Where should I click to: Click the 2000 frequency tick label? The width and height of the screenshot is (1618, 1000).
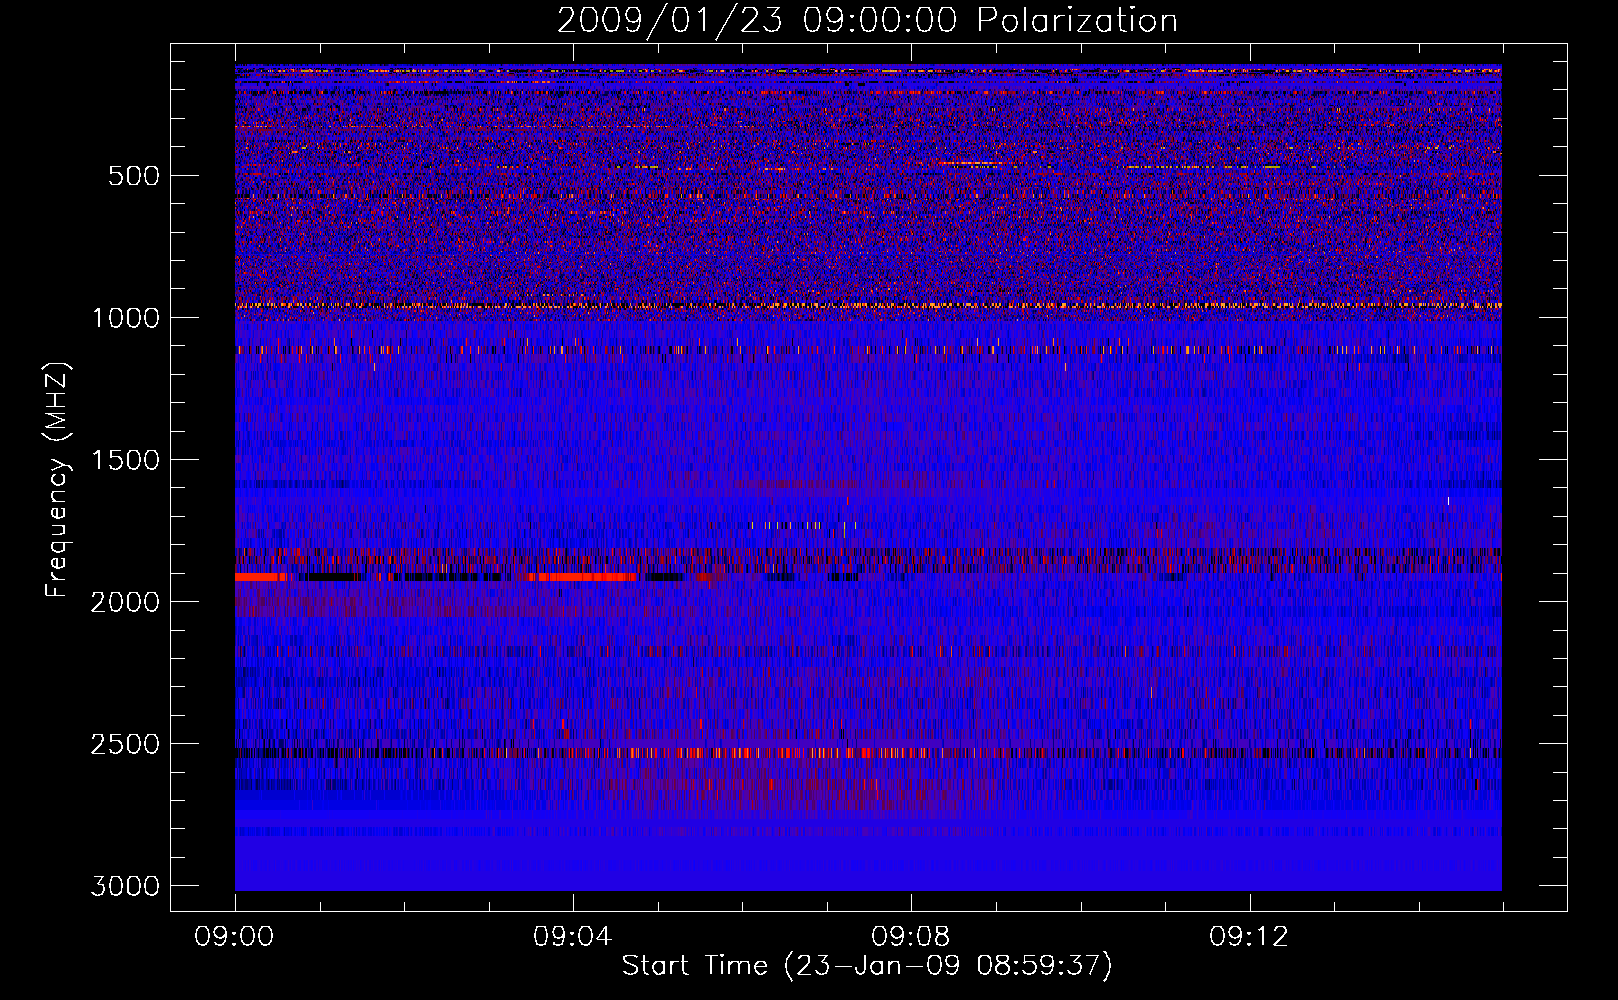tap(125, 602)
